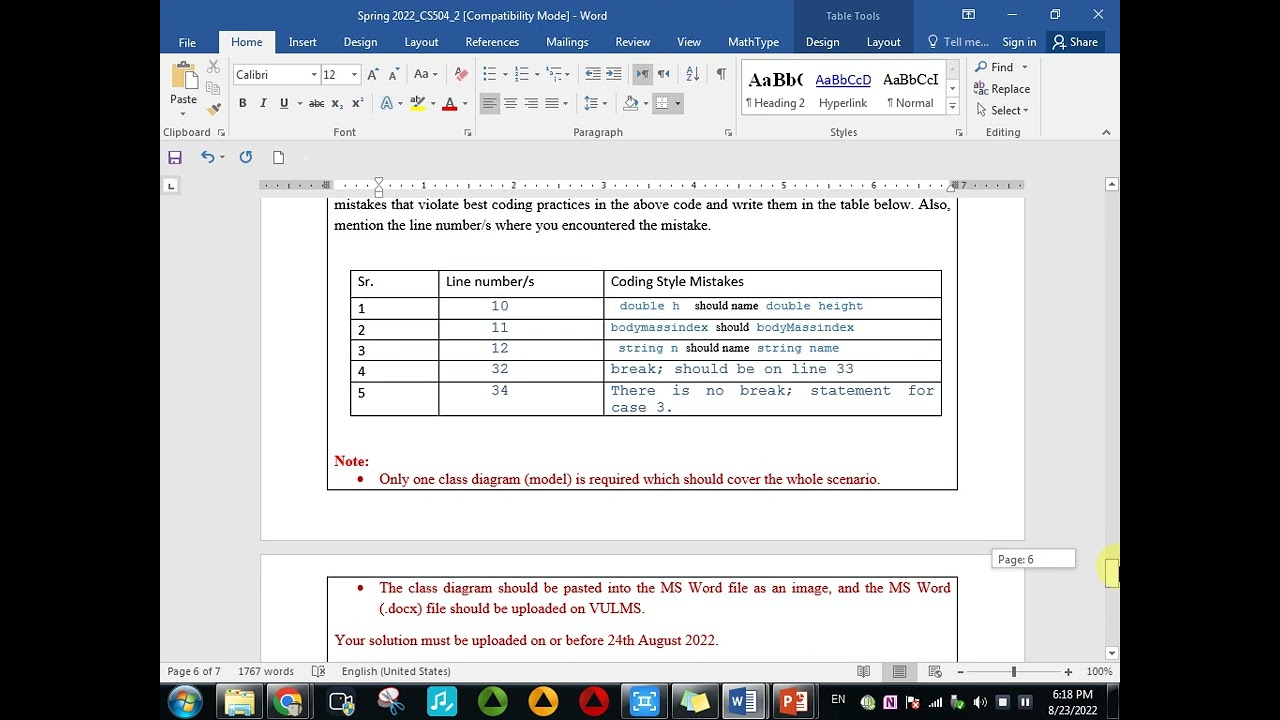Click the Share button
1280x720 pixels.
click(1074, 42)
